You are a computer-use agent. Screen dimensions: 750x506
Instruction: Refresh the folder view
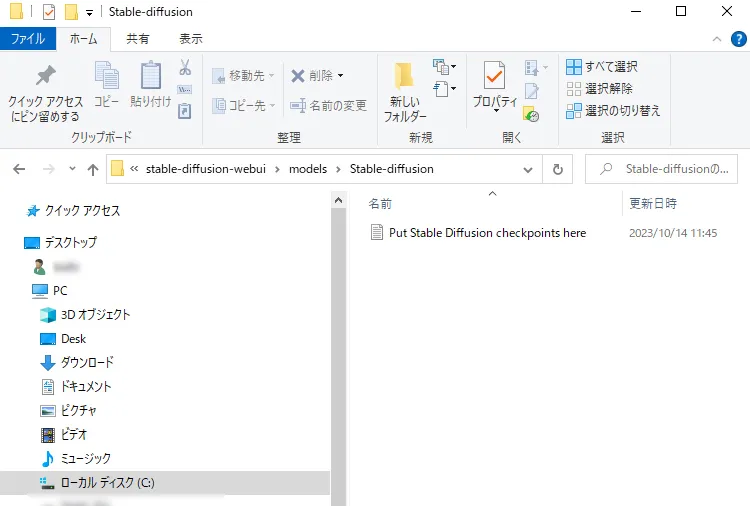558,169
